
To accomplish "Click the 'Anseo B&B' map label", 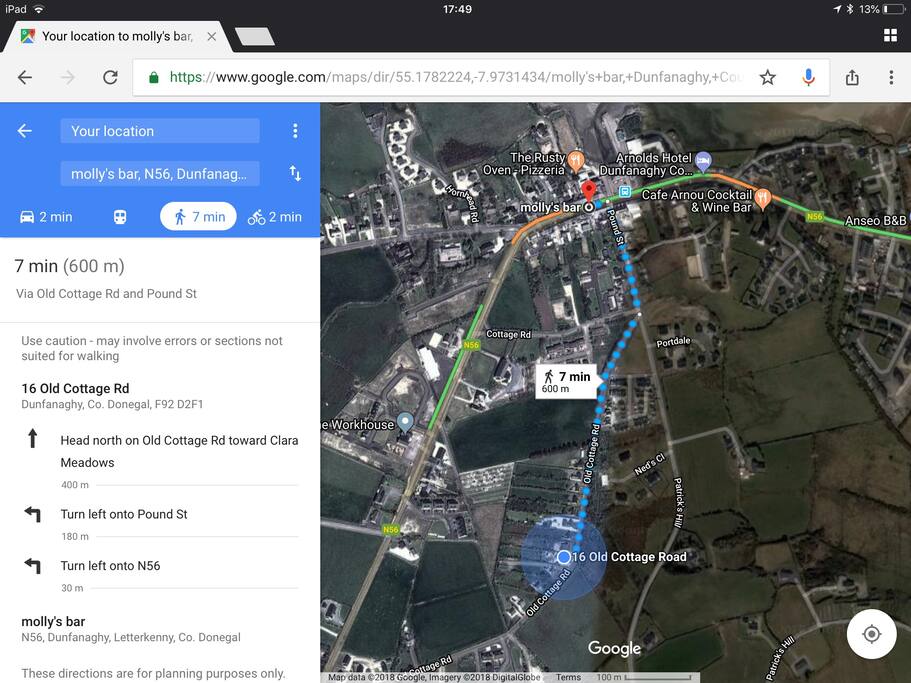I will [875, 221].
